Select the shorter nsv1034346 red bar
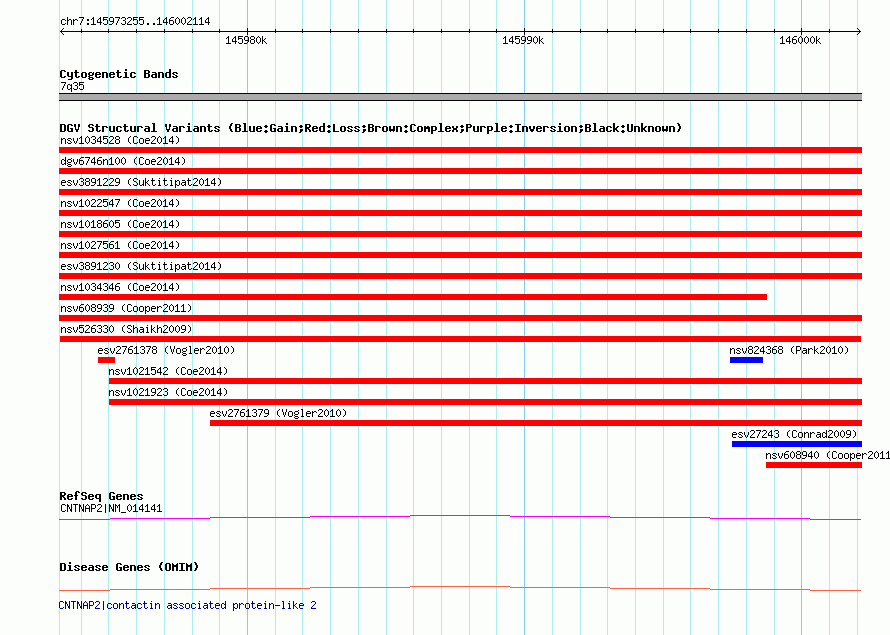Viewport: 890px width, 635px height. pyautogui.click(x=412, y=297)
